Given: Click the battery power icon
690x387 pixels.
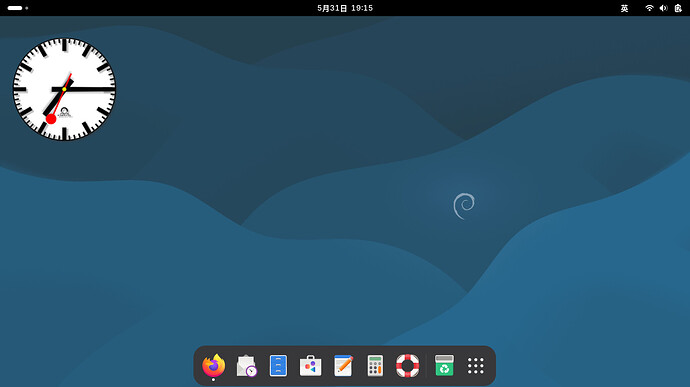Looking at the screenshot, I should tap(678, 8).
